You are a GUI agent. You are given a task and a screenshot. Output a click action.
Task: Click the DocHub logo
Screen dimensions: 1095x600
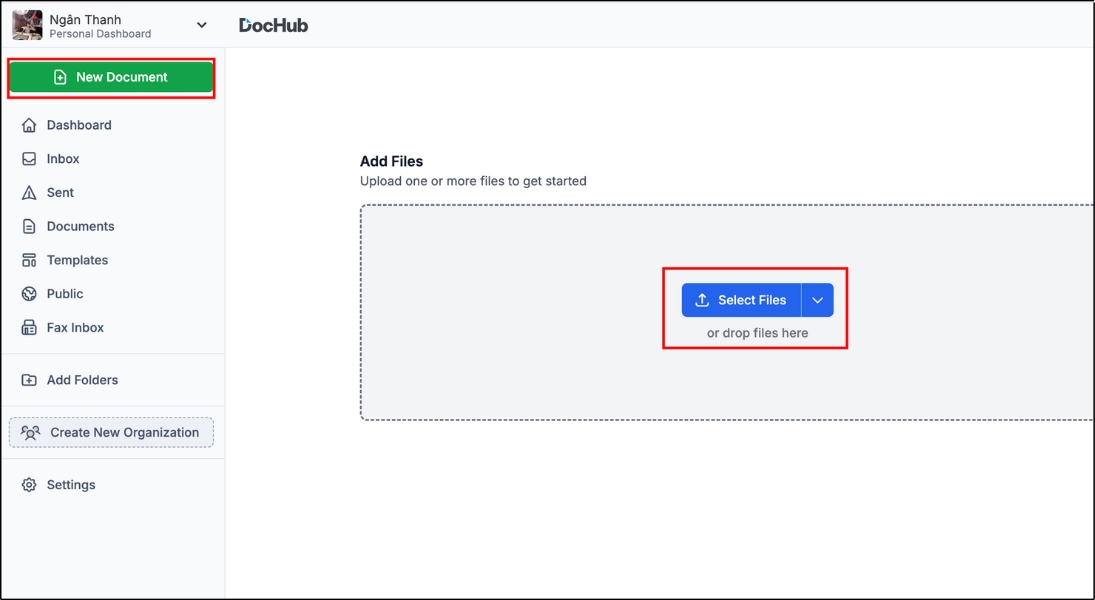[273, 25]
